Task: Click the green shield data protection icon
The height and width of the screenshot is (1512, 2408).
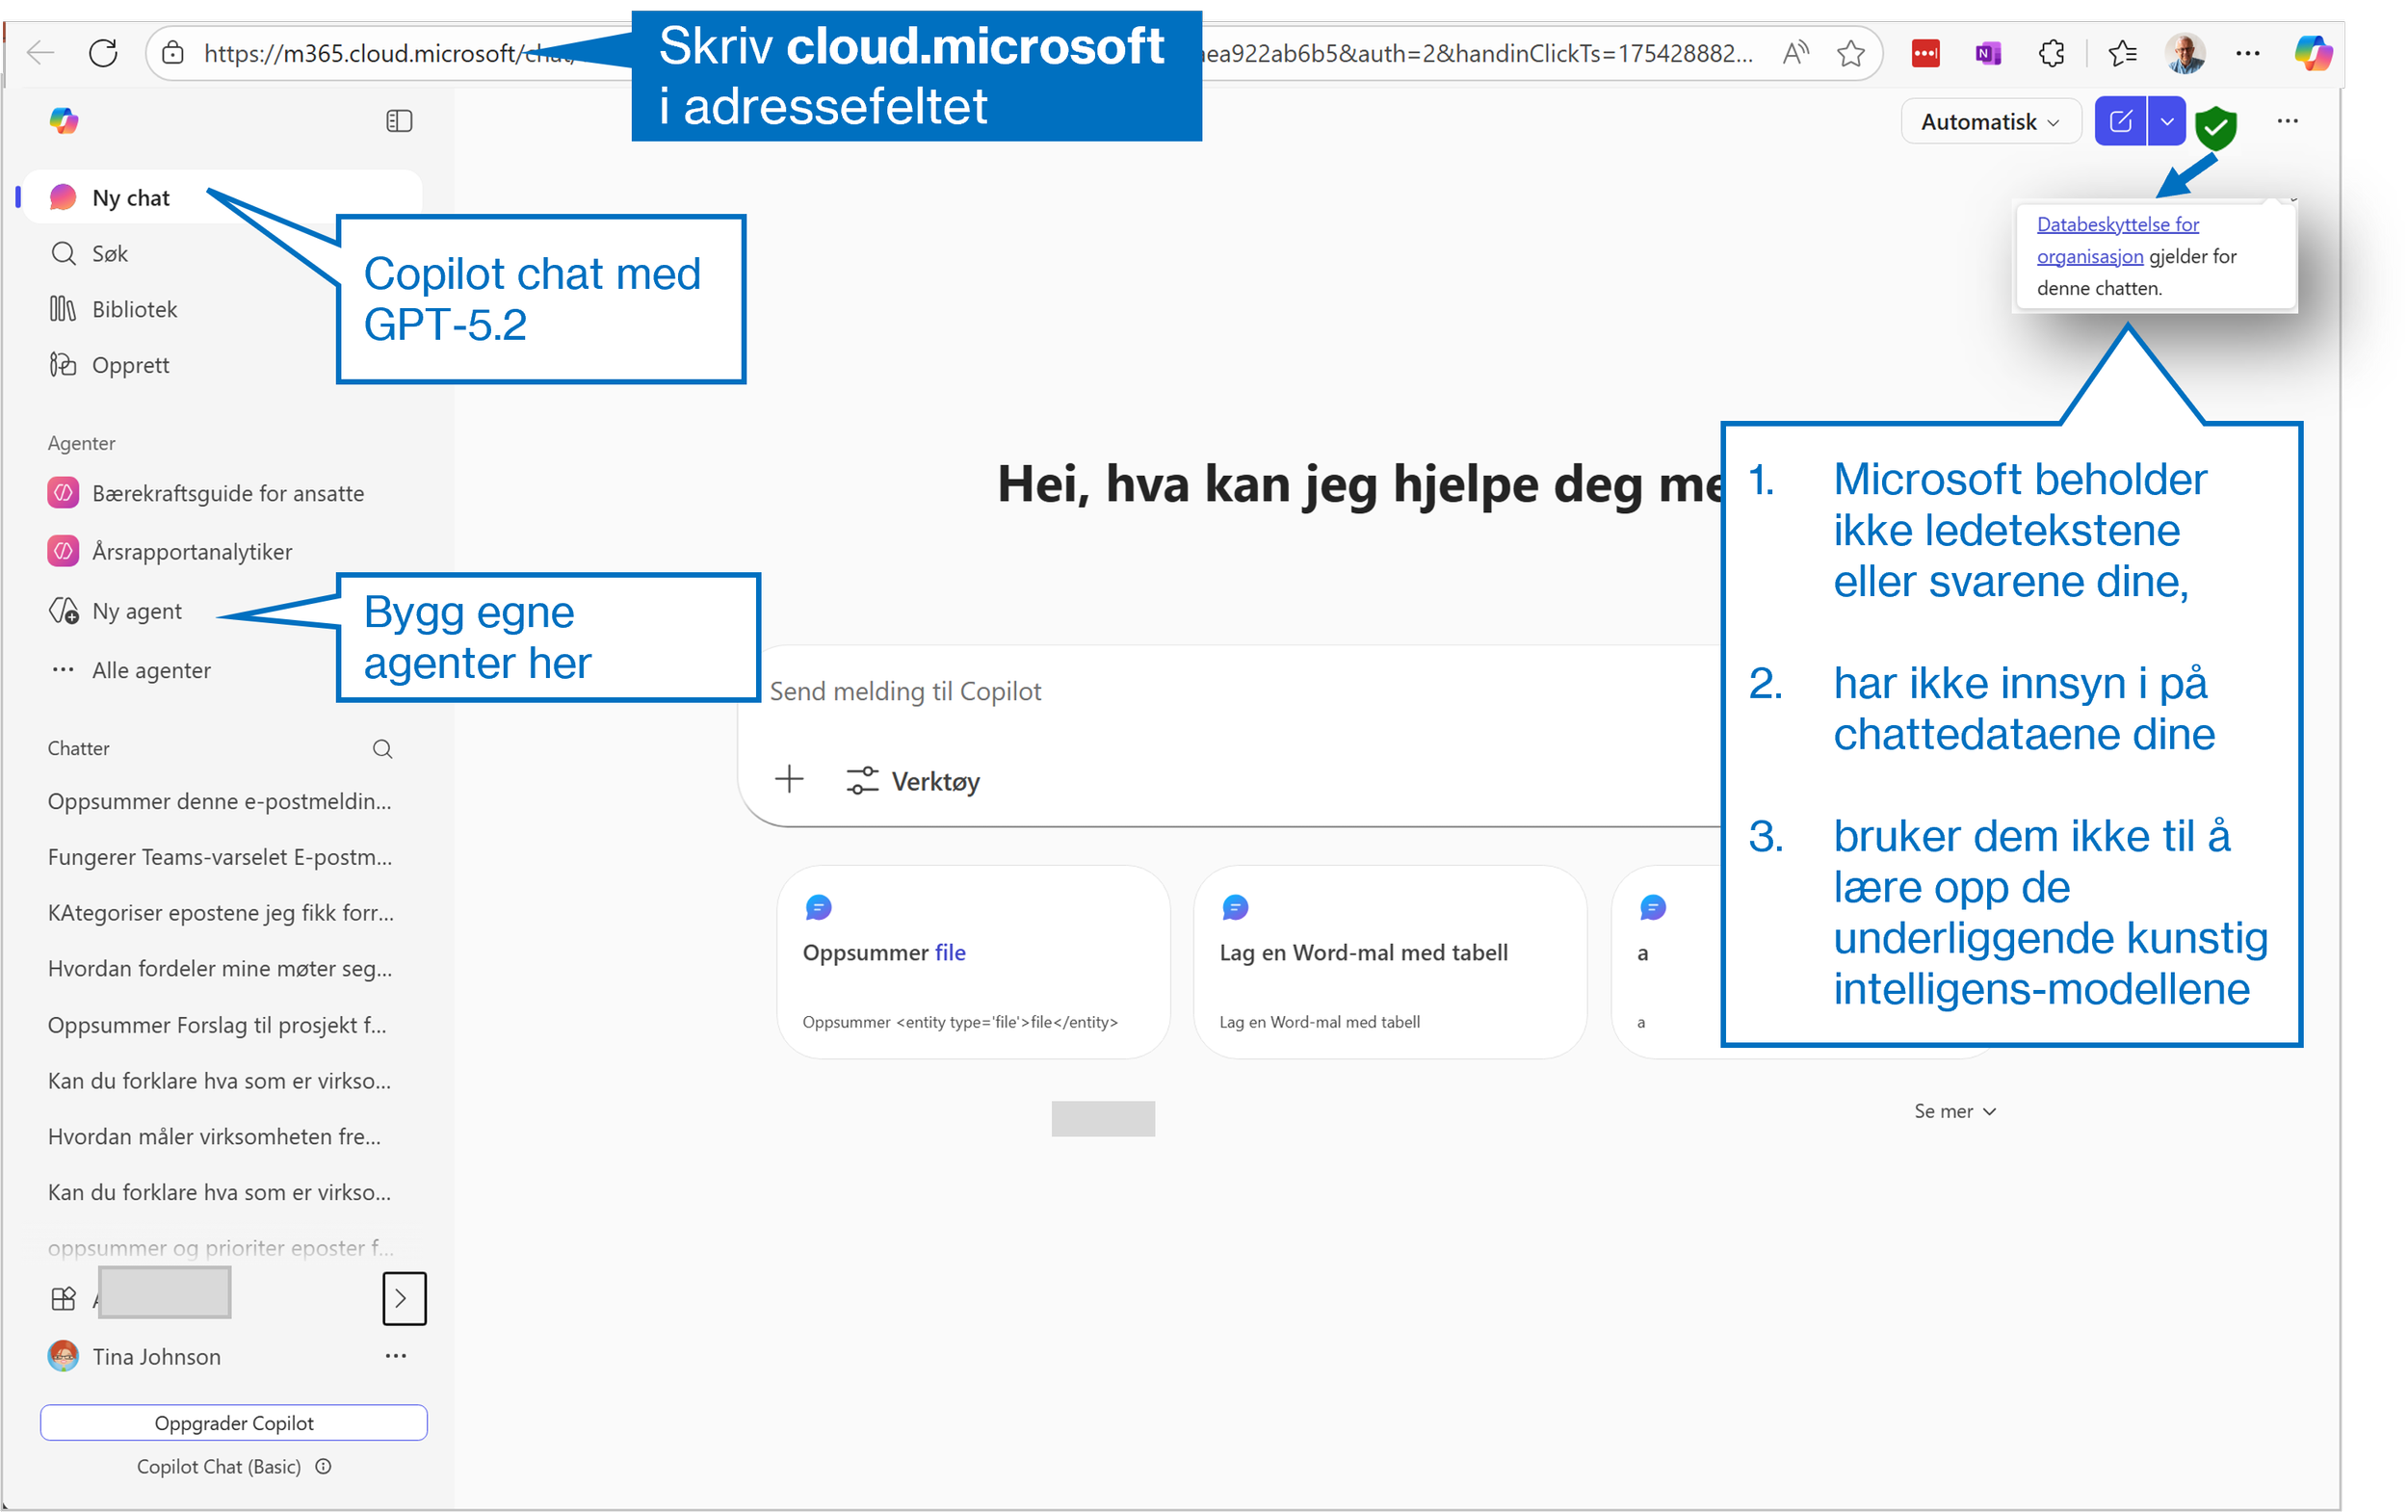Action: [x=2215, y=126]
